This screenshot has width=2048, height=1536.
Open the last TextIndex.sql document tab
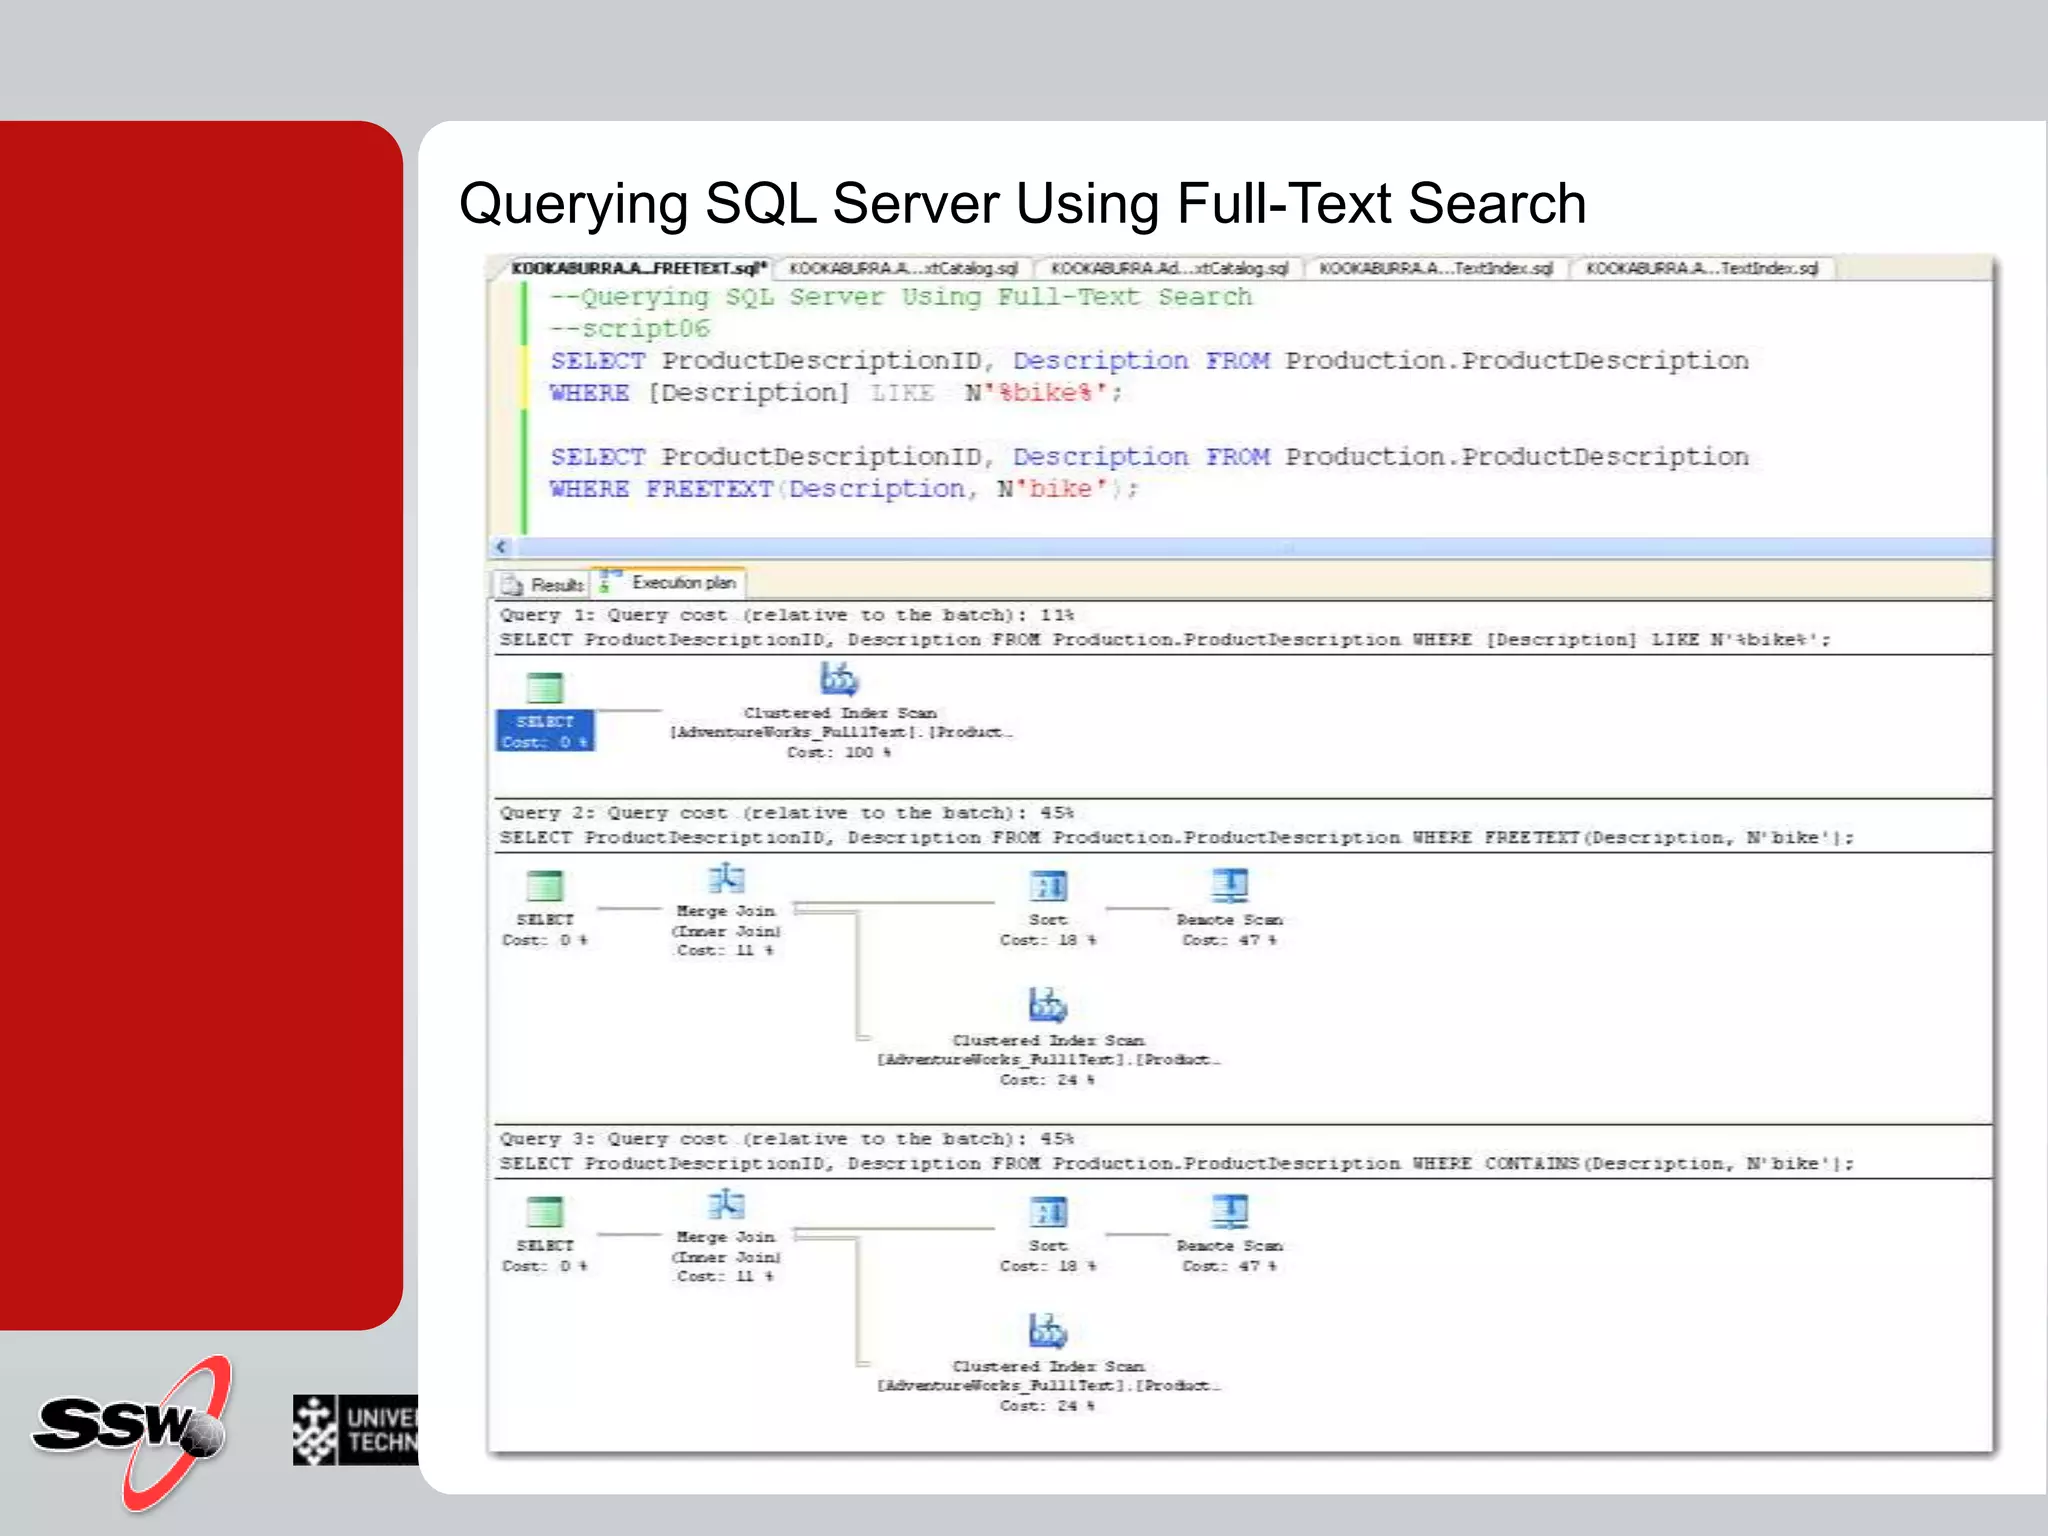tap(1701, 268)
